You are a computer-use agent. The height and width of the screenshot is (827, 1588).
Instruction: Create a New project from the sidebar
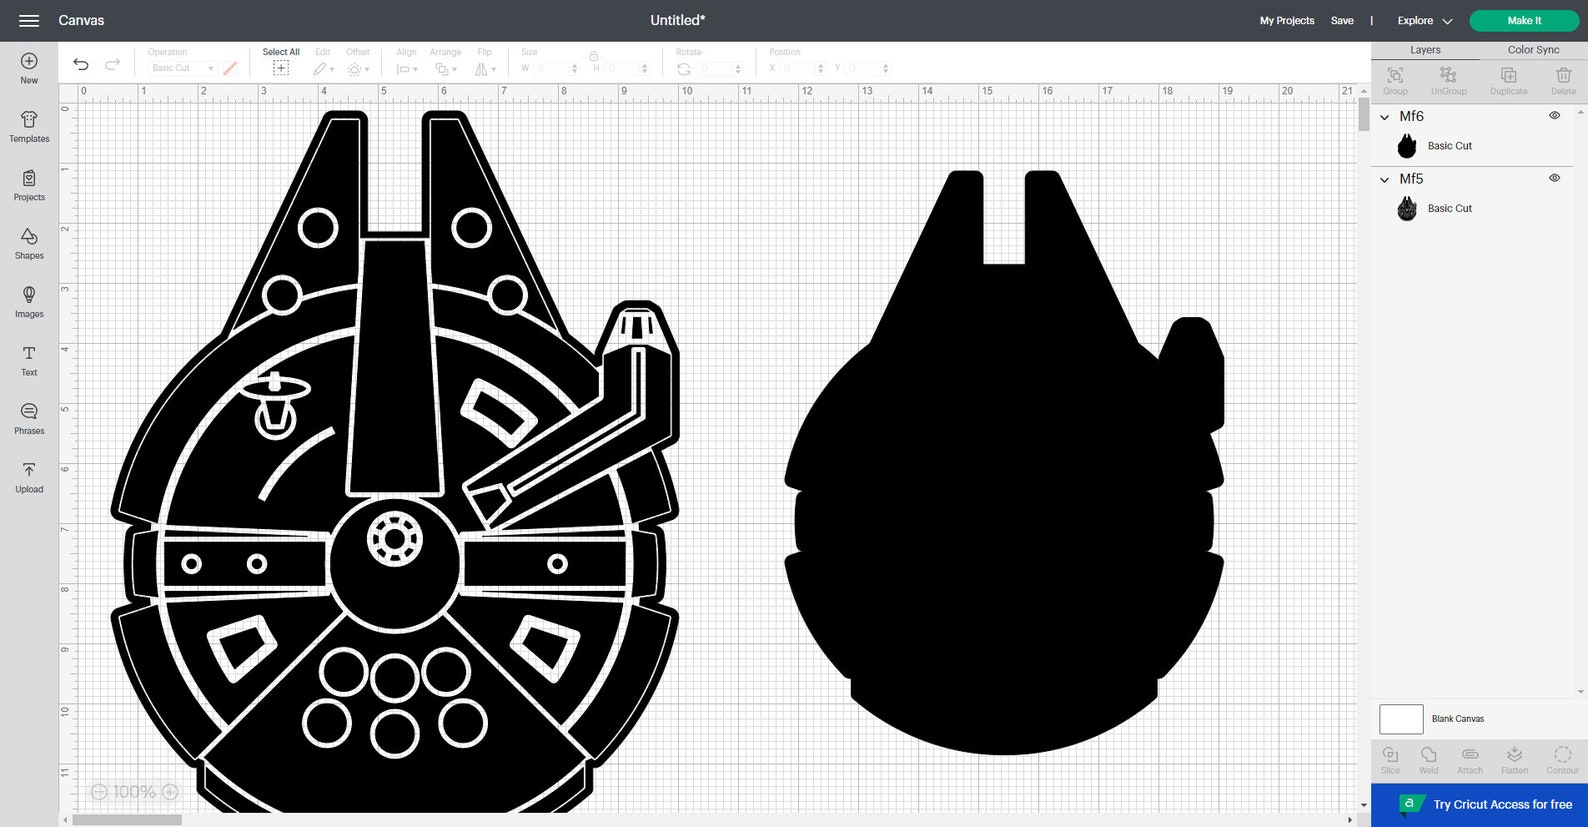pyautogui.click(x=29, y=69)
